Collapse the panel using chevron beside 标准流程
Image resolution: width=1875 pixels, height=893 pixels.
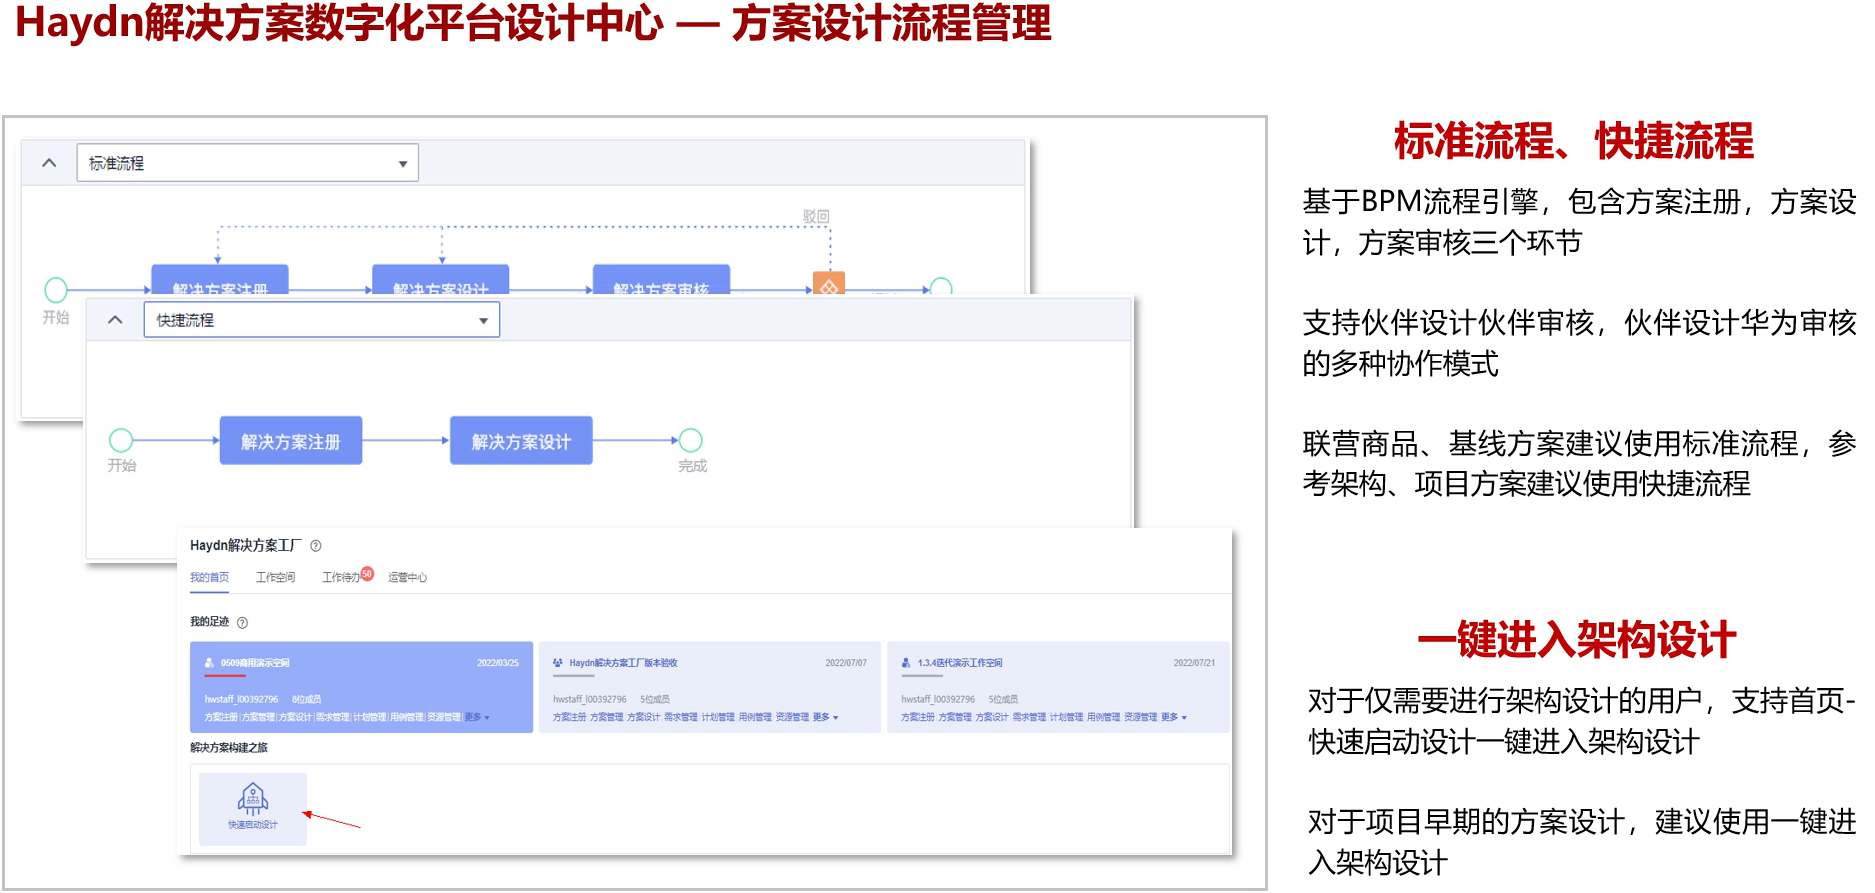tap(49, 162)
